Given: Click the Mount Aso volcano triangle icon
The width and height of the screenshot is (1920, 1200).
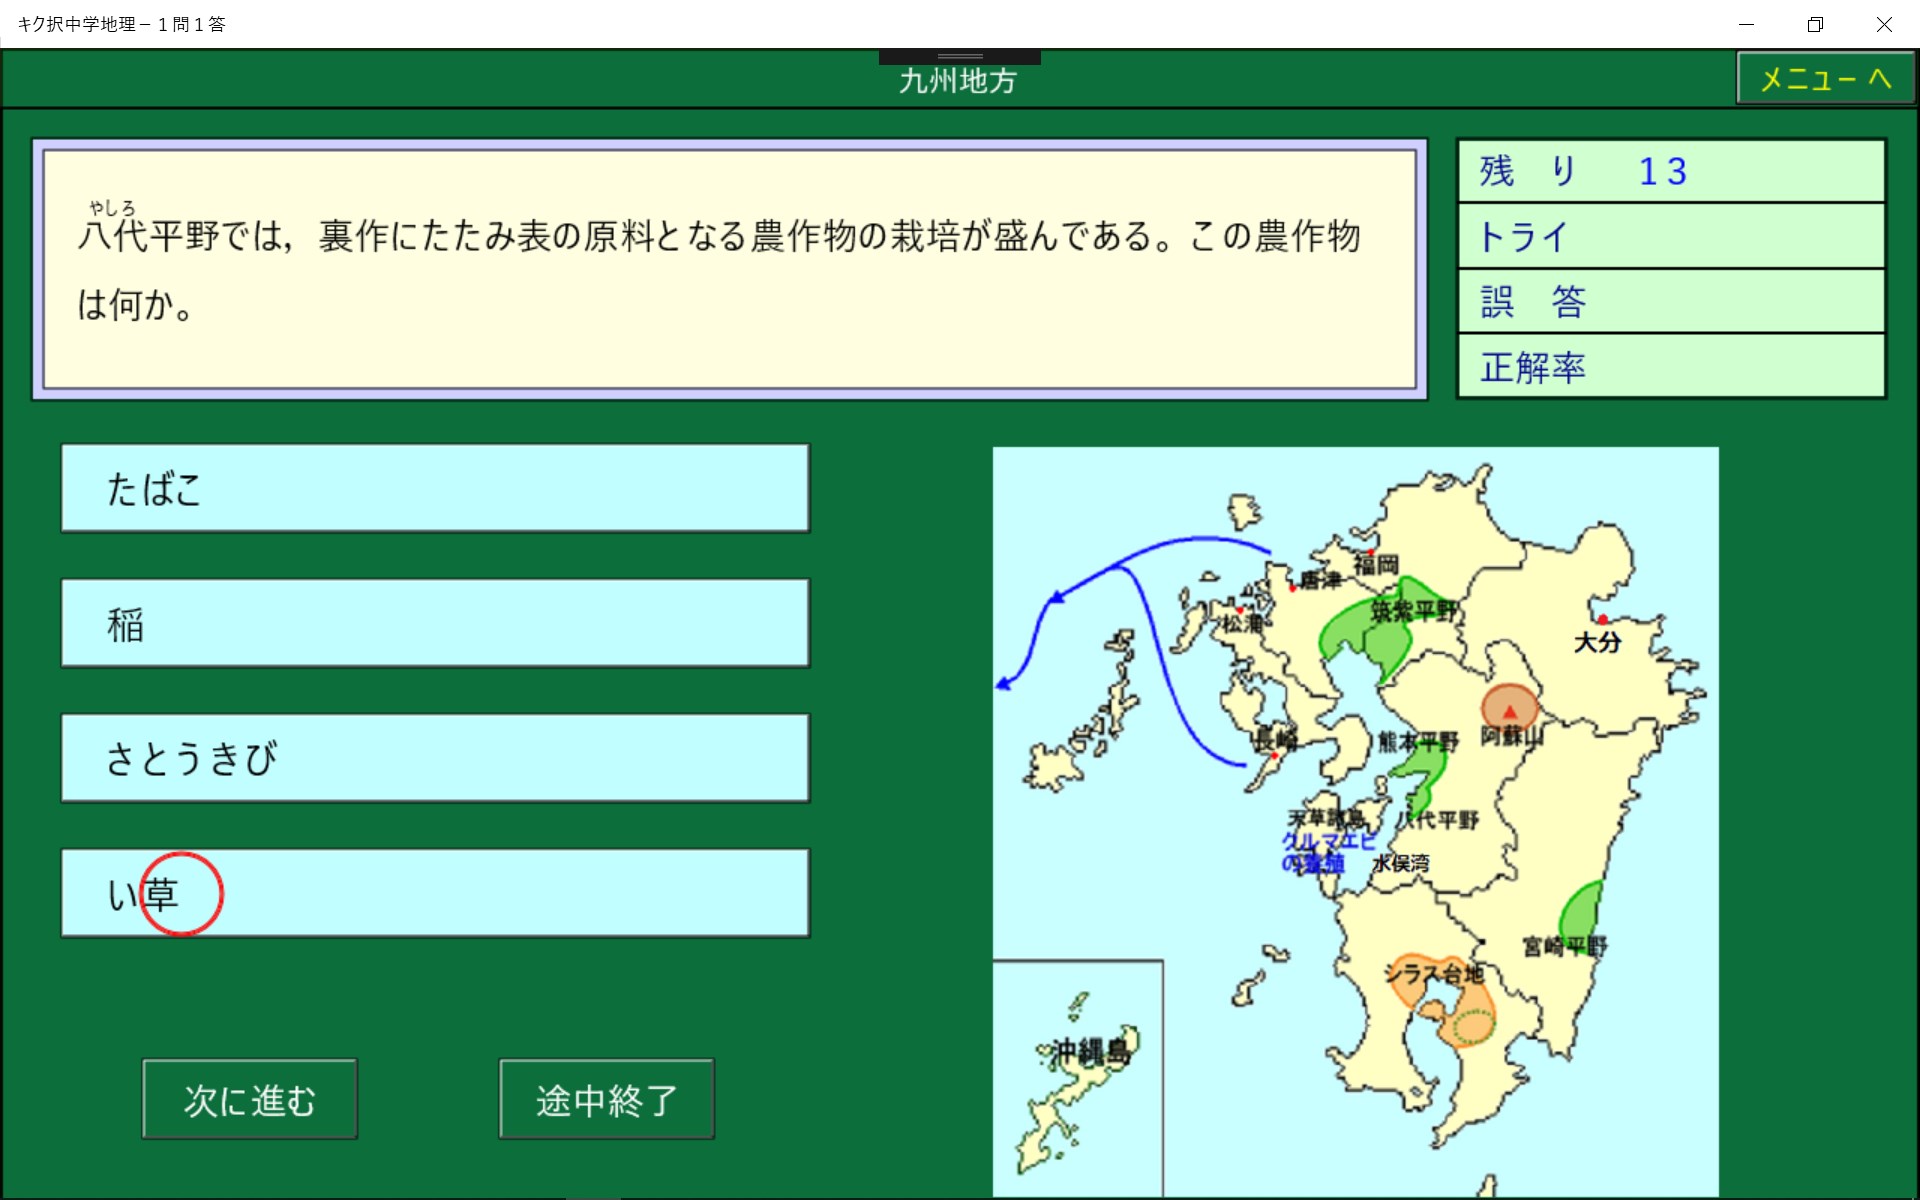Looking at the screenshot, I should click(1509, 711).
